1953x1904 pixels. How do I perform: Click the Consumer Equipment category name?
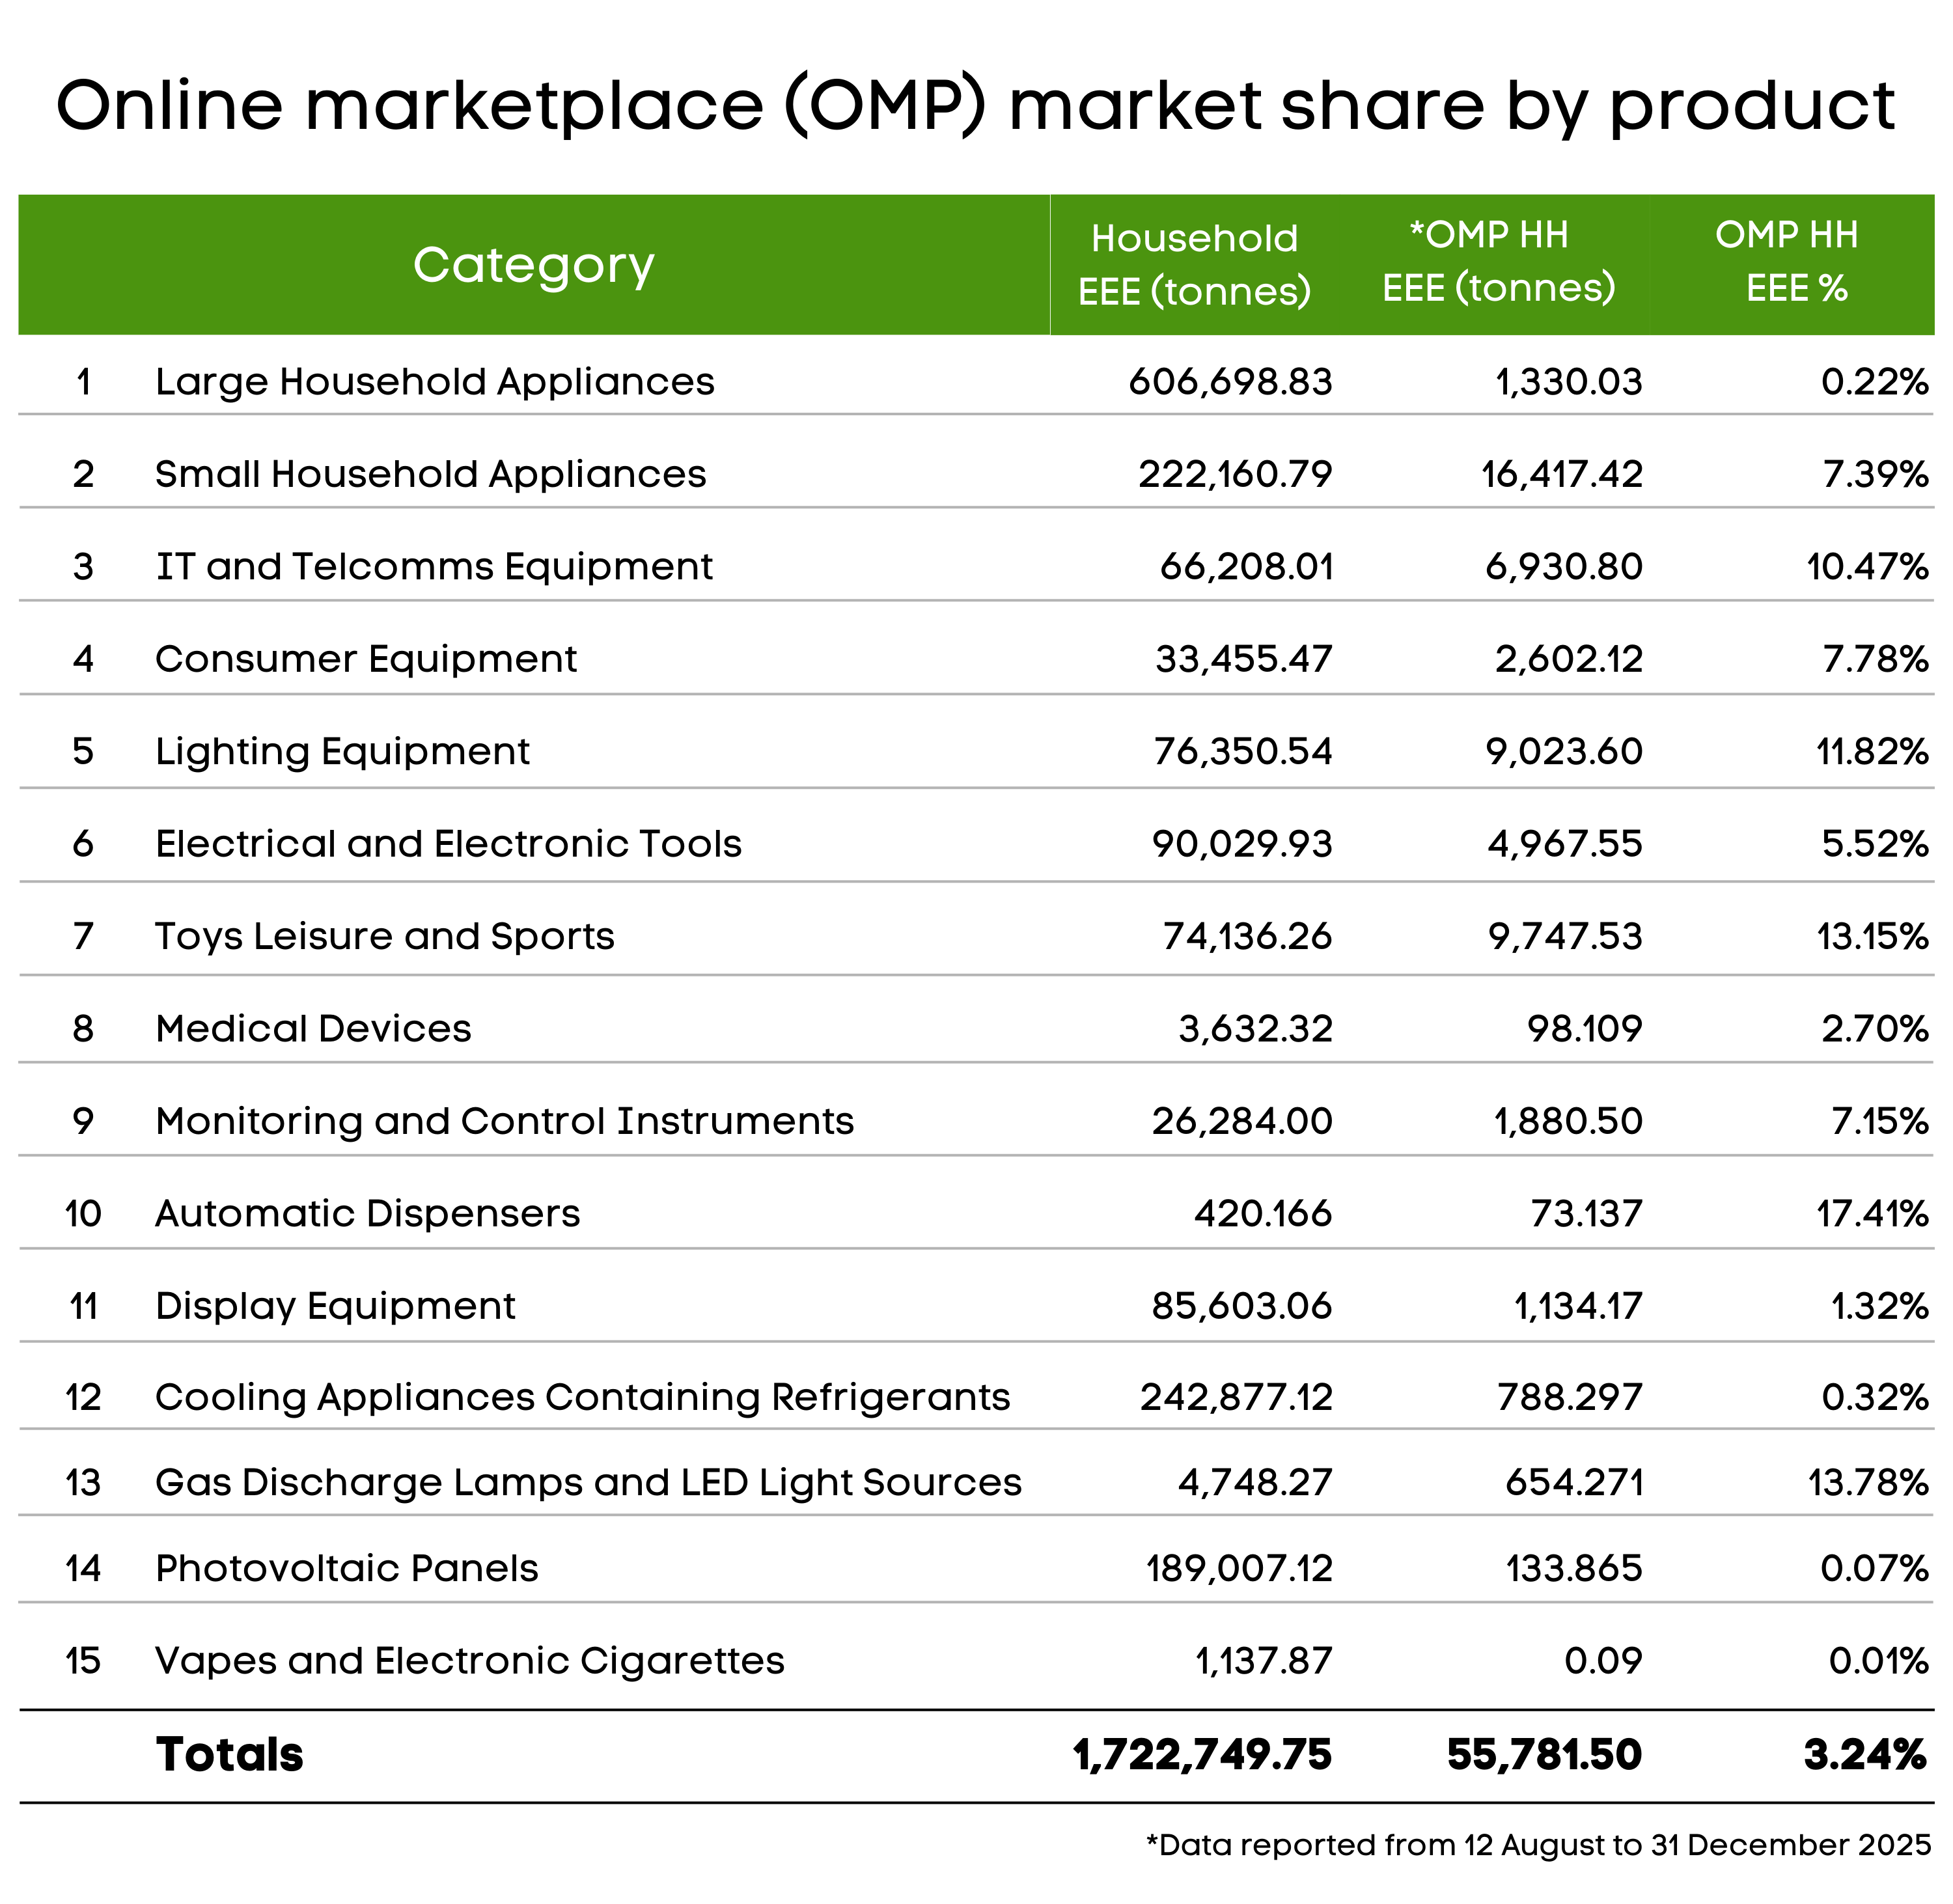point(367,658)
